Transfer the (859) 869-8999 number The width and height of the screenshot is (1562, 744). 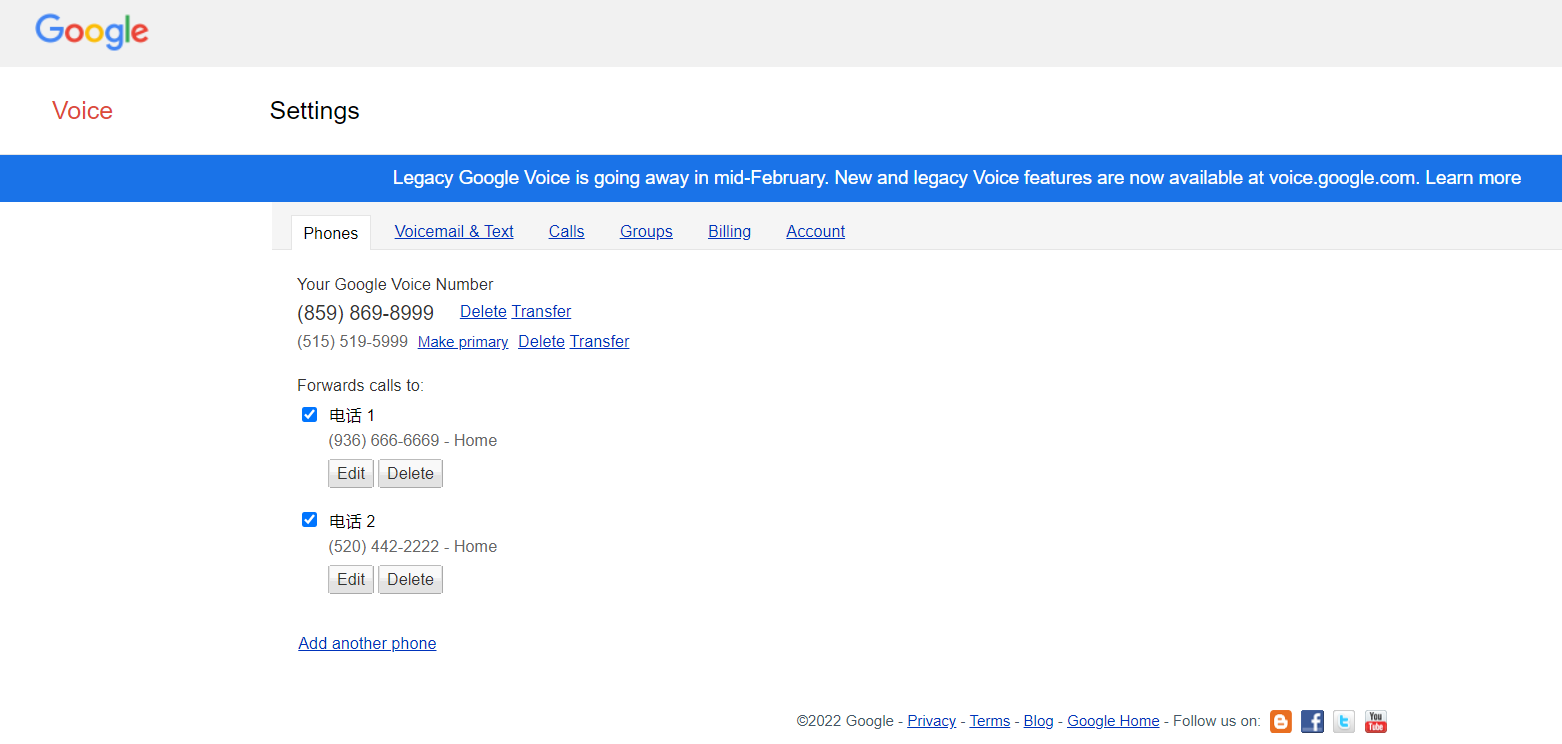click(541, 311)
